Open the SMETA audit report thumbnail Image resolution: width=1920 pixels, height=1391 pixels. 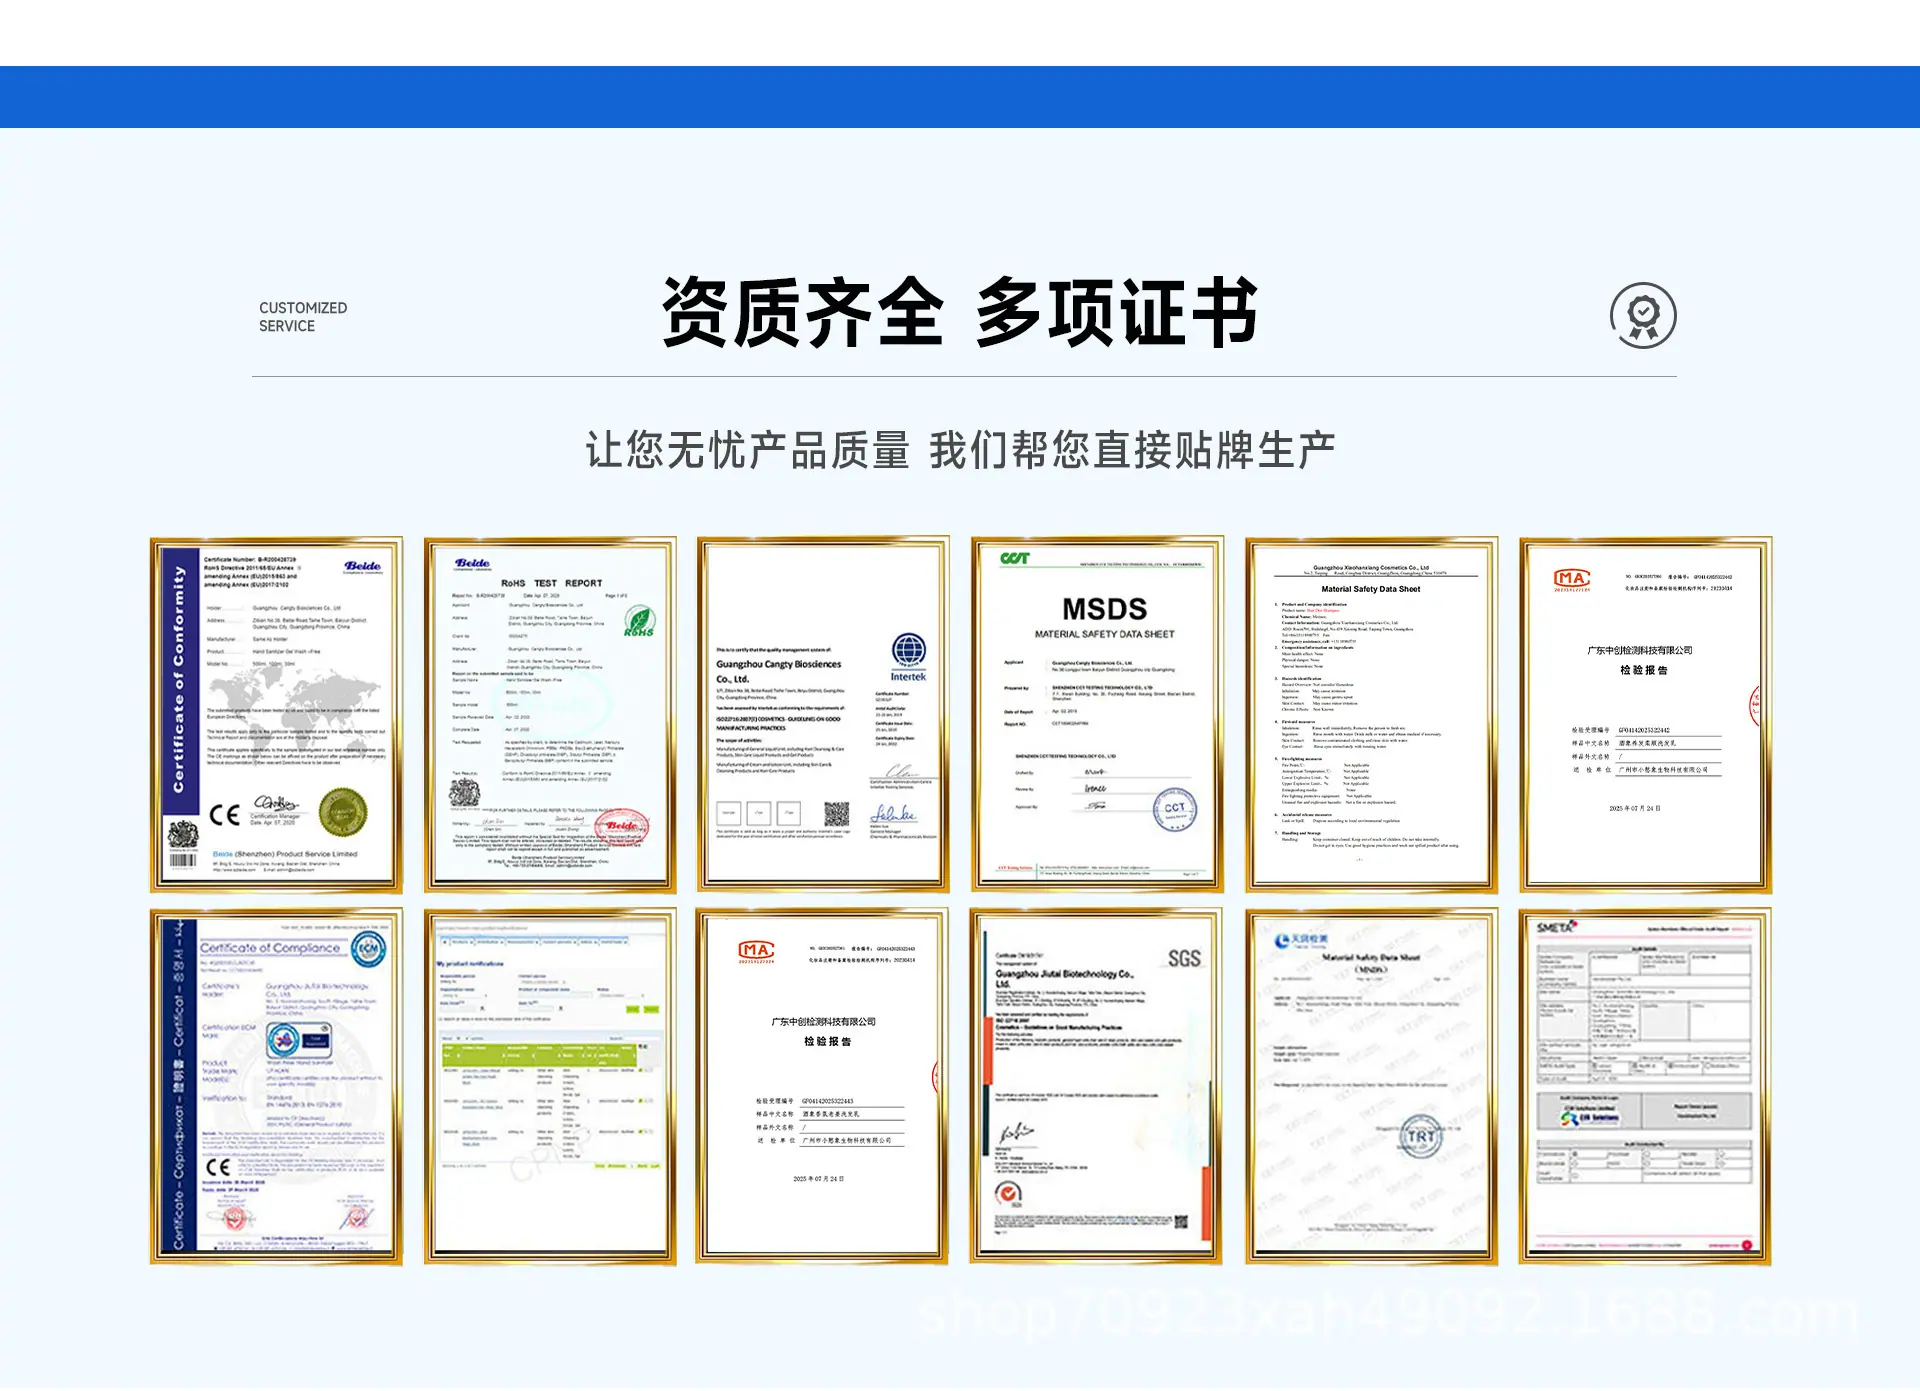1645,1087
